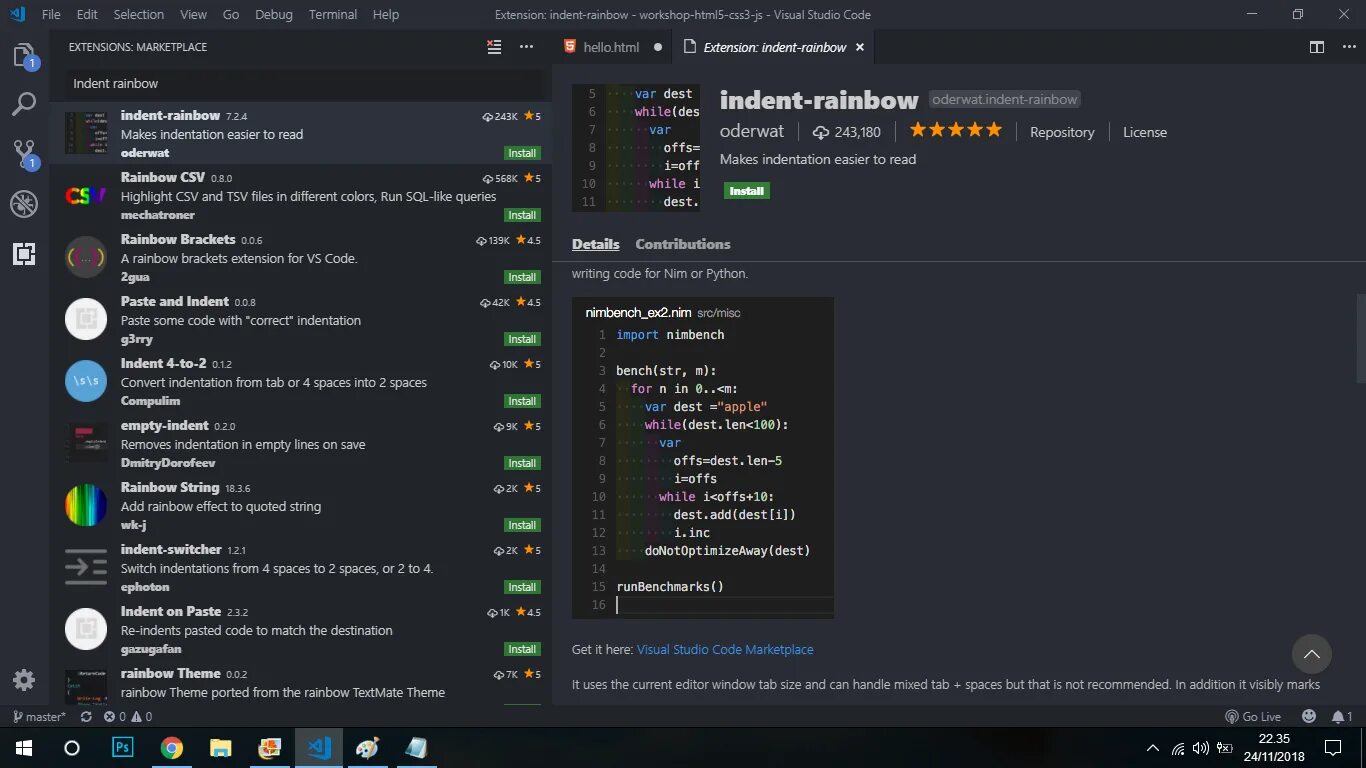
Task: Open the notifications bell in status bar
Action: [x=1342, y=717]
